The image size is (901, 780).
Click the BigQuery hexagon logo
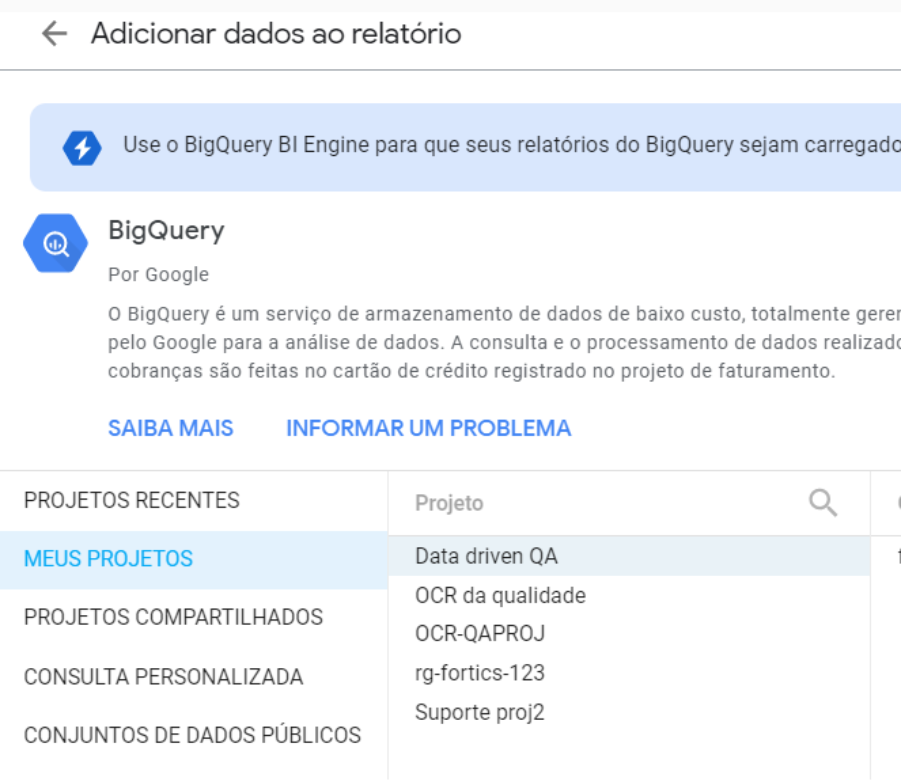55,243
